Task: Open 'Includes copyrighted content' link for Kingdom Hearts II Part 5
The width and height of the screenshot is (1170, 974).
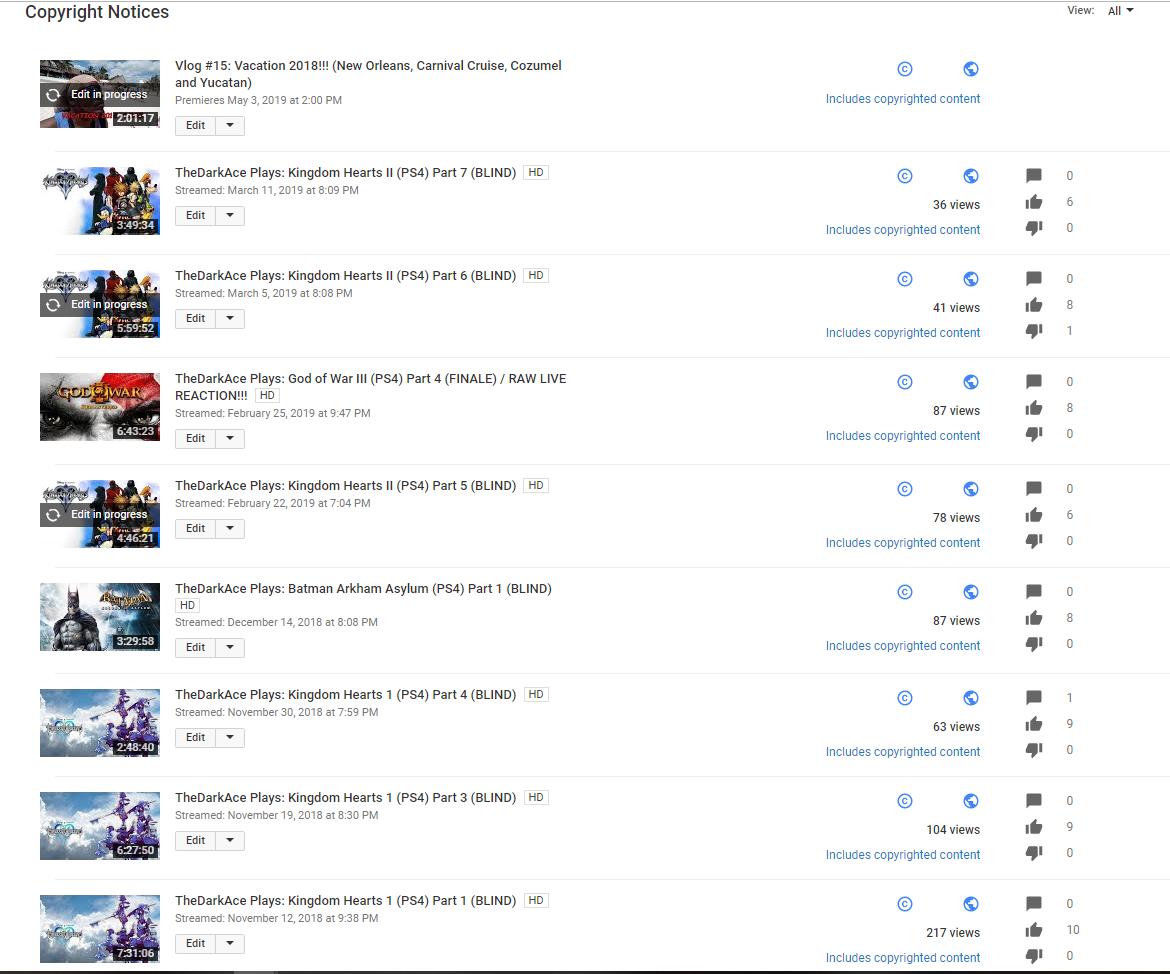Action: click(903, 543)
